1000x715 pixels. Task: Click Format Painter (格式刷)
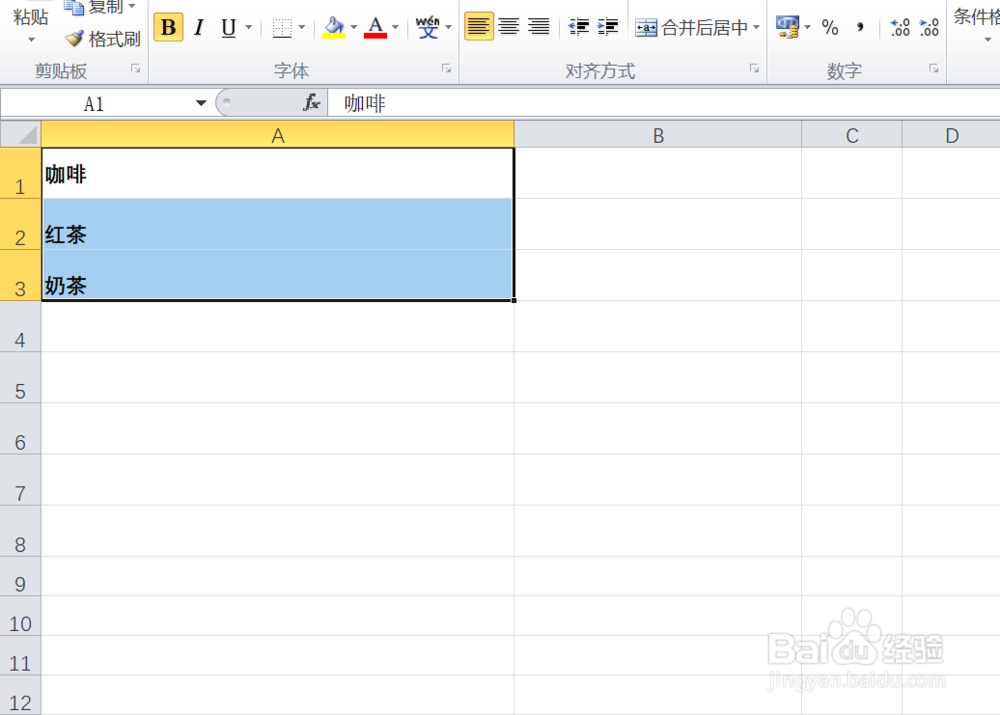tap(103, 40)
